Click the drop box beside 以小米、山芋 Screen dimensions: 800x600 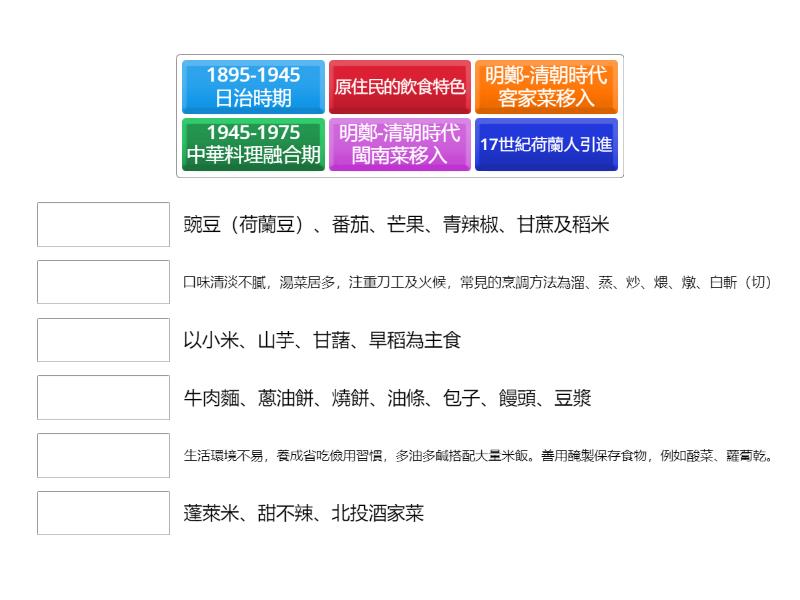coord(104,340)
